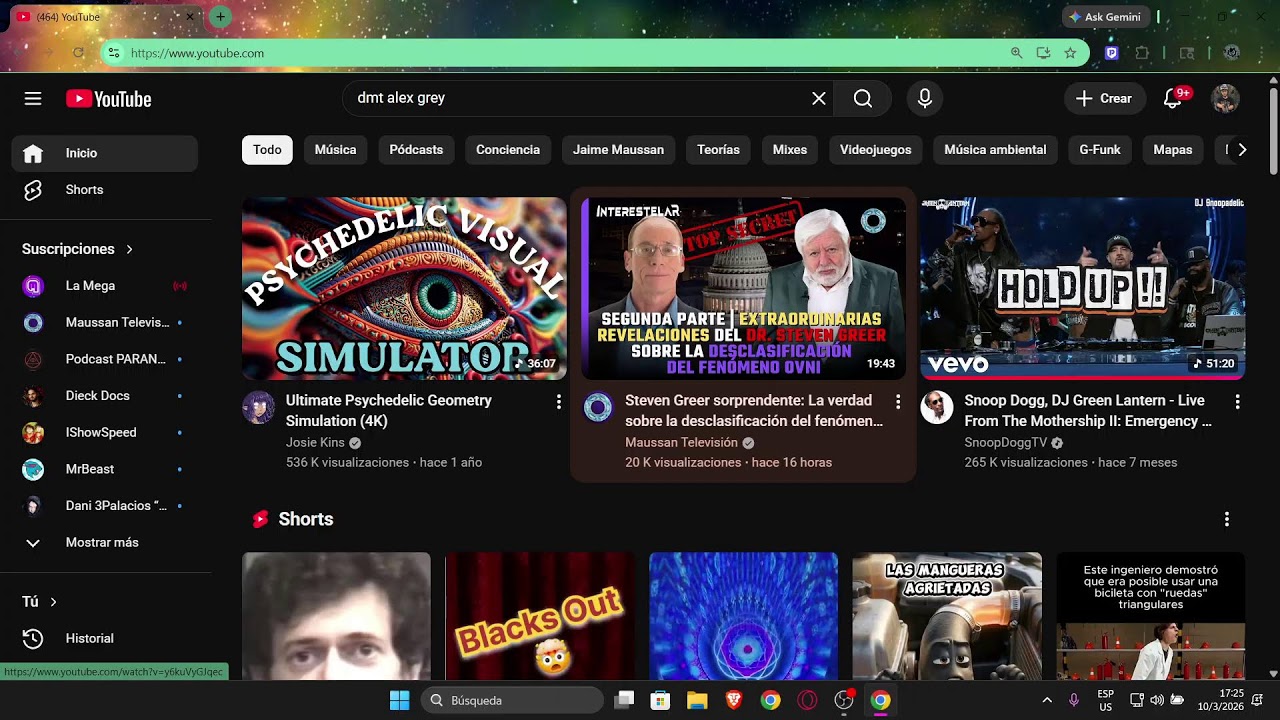Select the Videojuegos filter chip
The width and height of the screenshot is (1280, 720).
876,150
